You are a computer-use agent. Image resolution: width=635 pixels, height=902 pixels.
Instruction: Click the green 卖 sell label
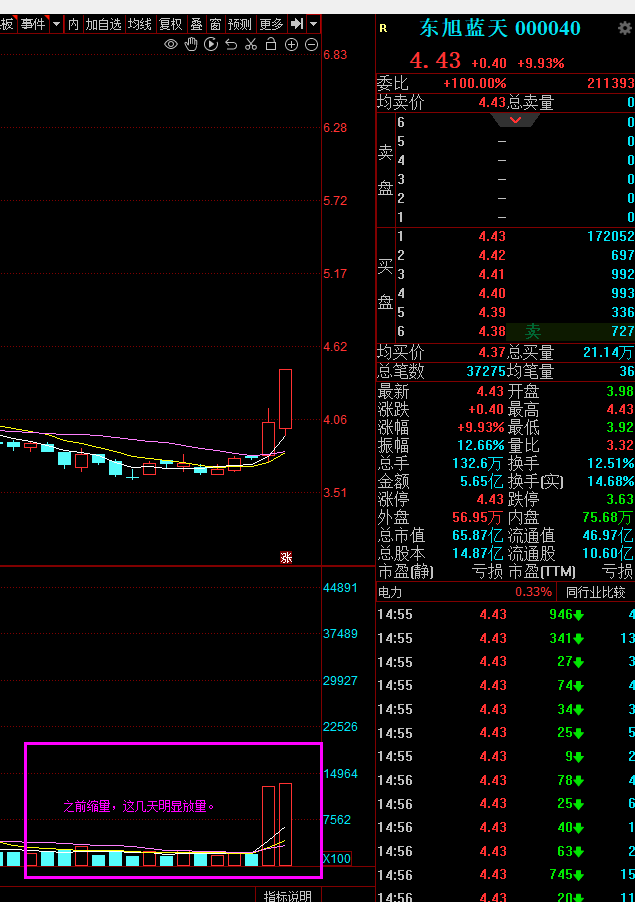click(x=533, y=331)
